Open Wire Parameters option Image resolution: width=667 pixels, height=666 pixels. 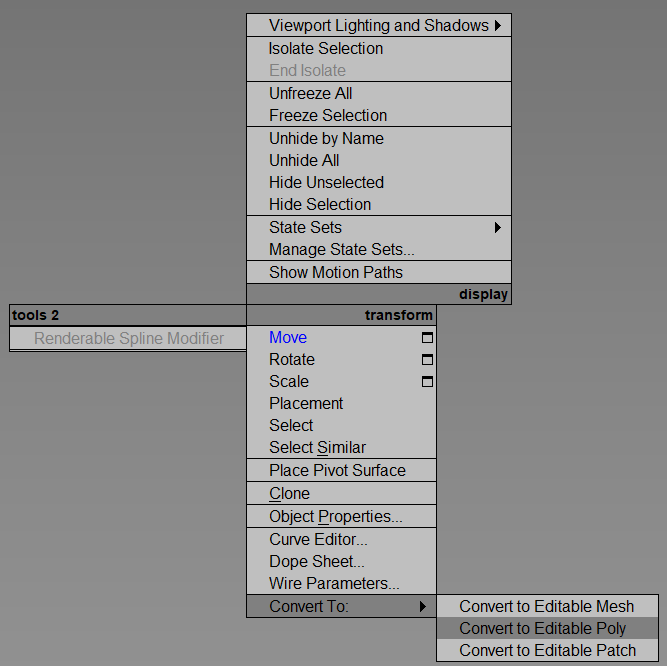coord(334,584)
